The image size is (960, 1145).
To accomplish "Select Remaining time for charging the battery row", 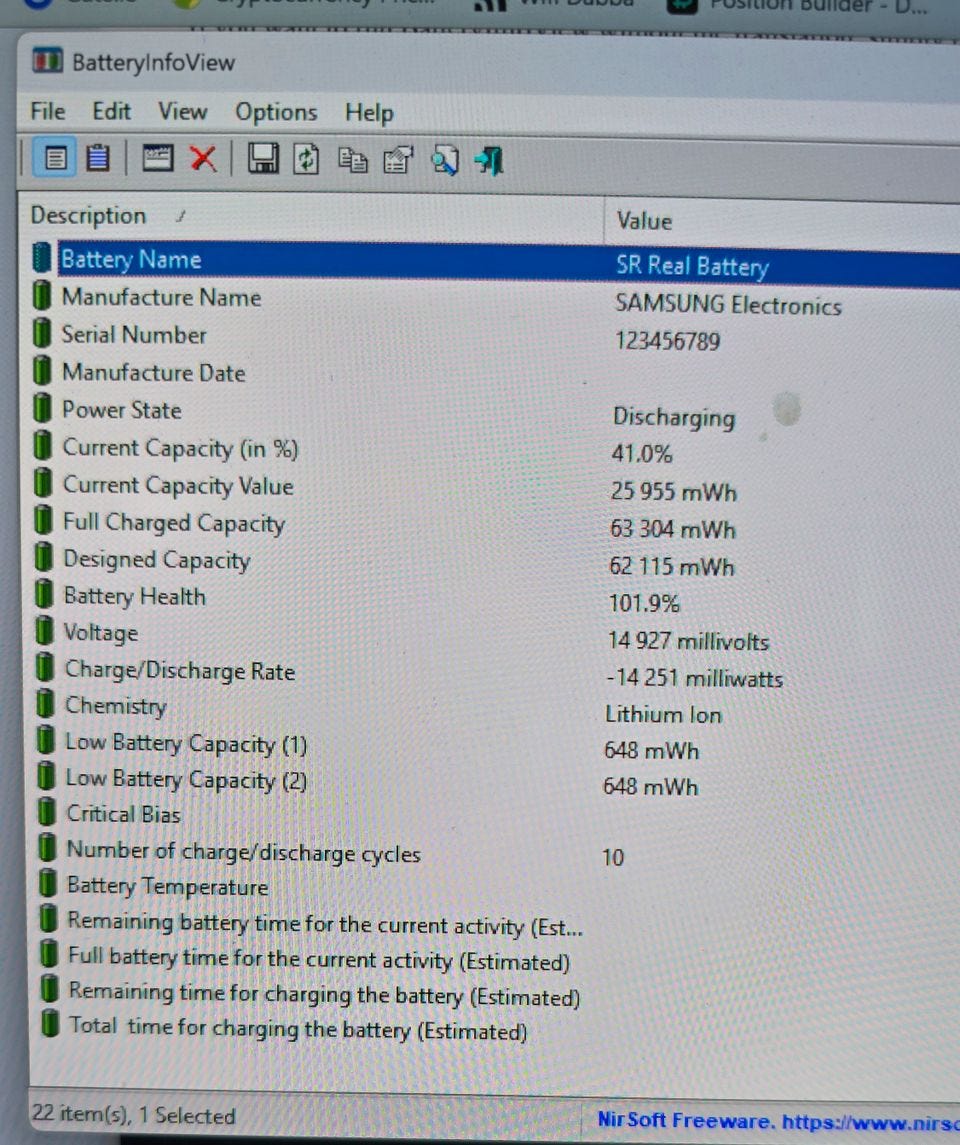I will tap(325, 995).
